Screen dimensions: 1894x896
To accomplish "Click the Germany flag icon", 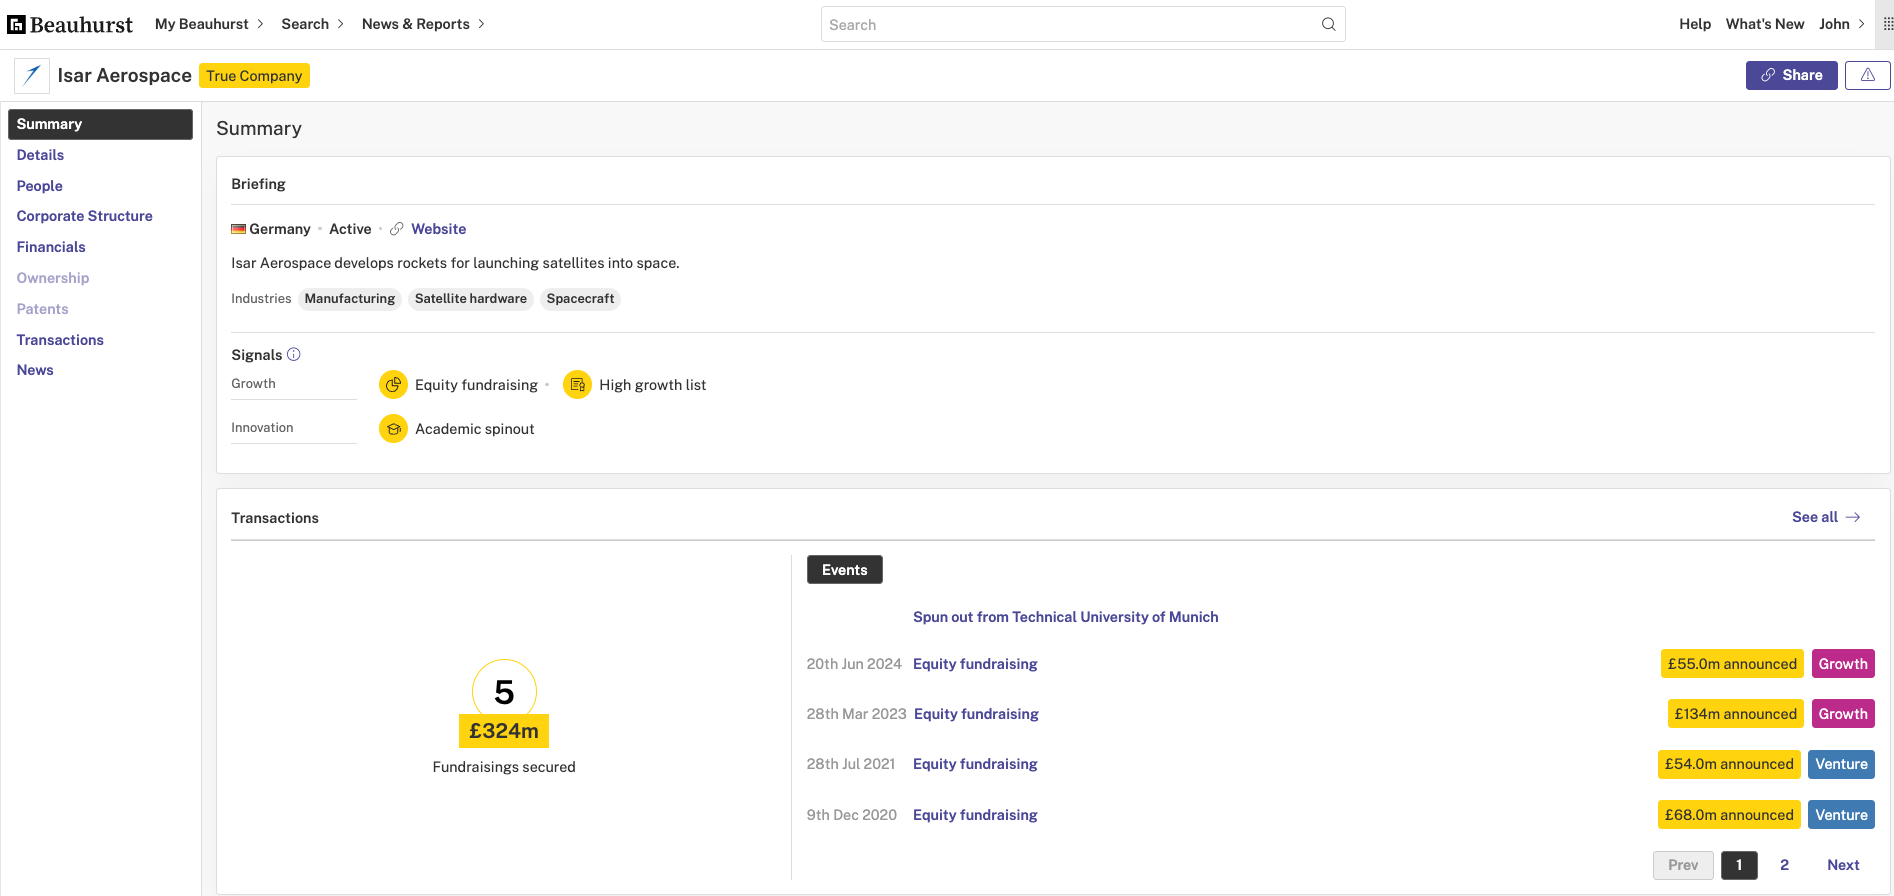I will pos(238,229).
